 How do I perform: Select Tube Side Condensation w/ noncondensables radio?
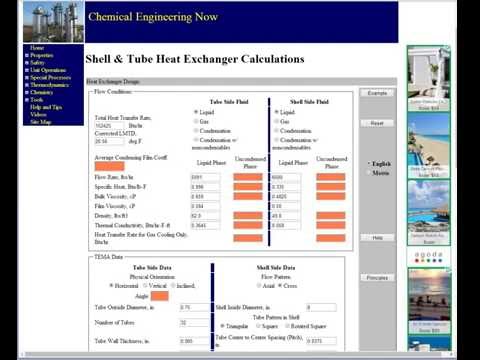click(196, 140)
